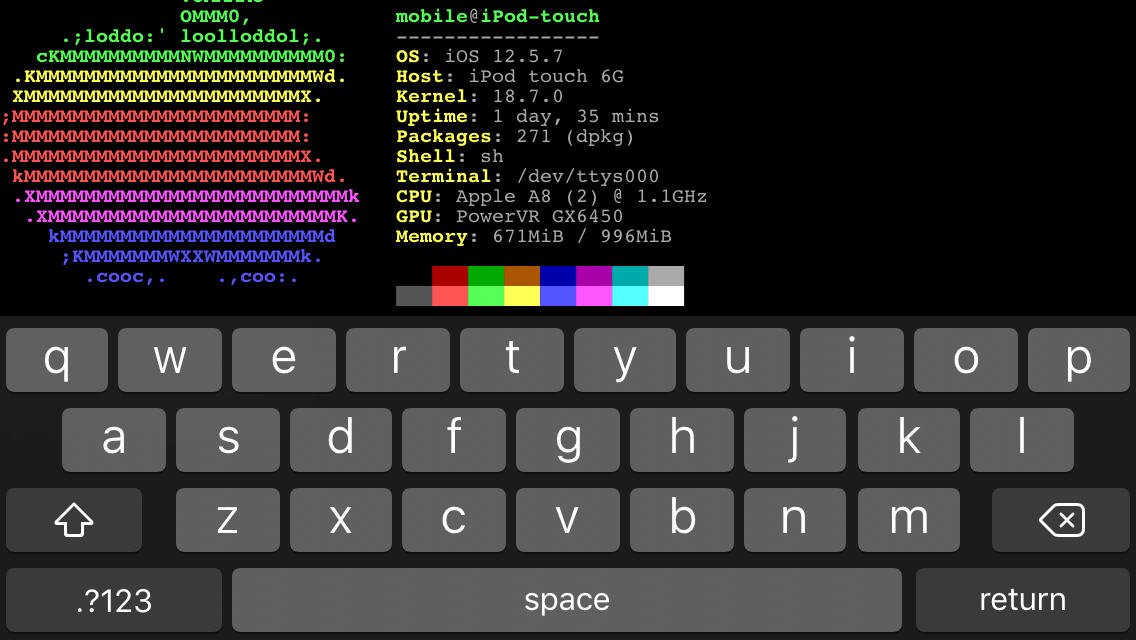Viewport: 1136px width, 640px height.
Task: Tap the letter q key
Action: point(57,359)
